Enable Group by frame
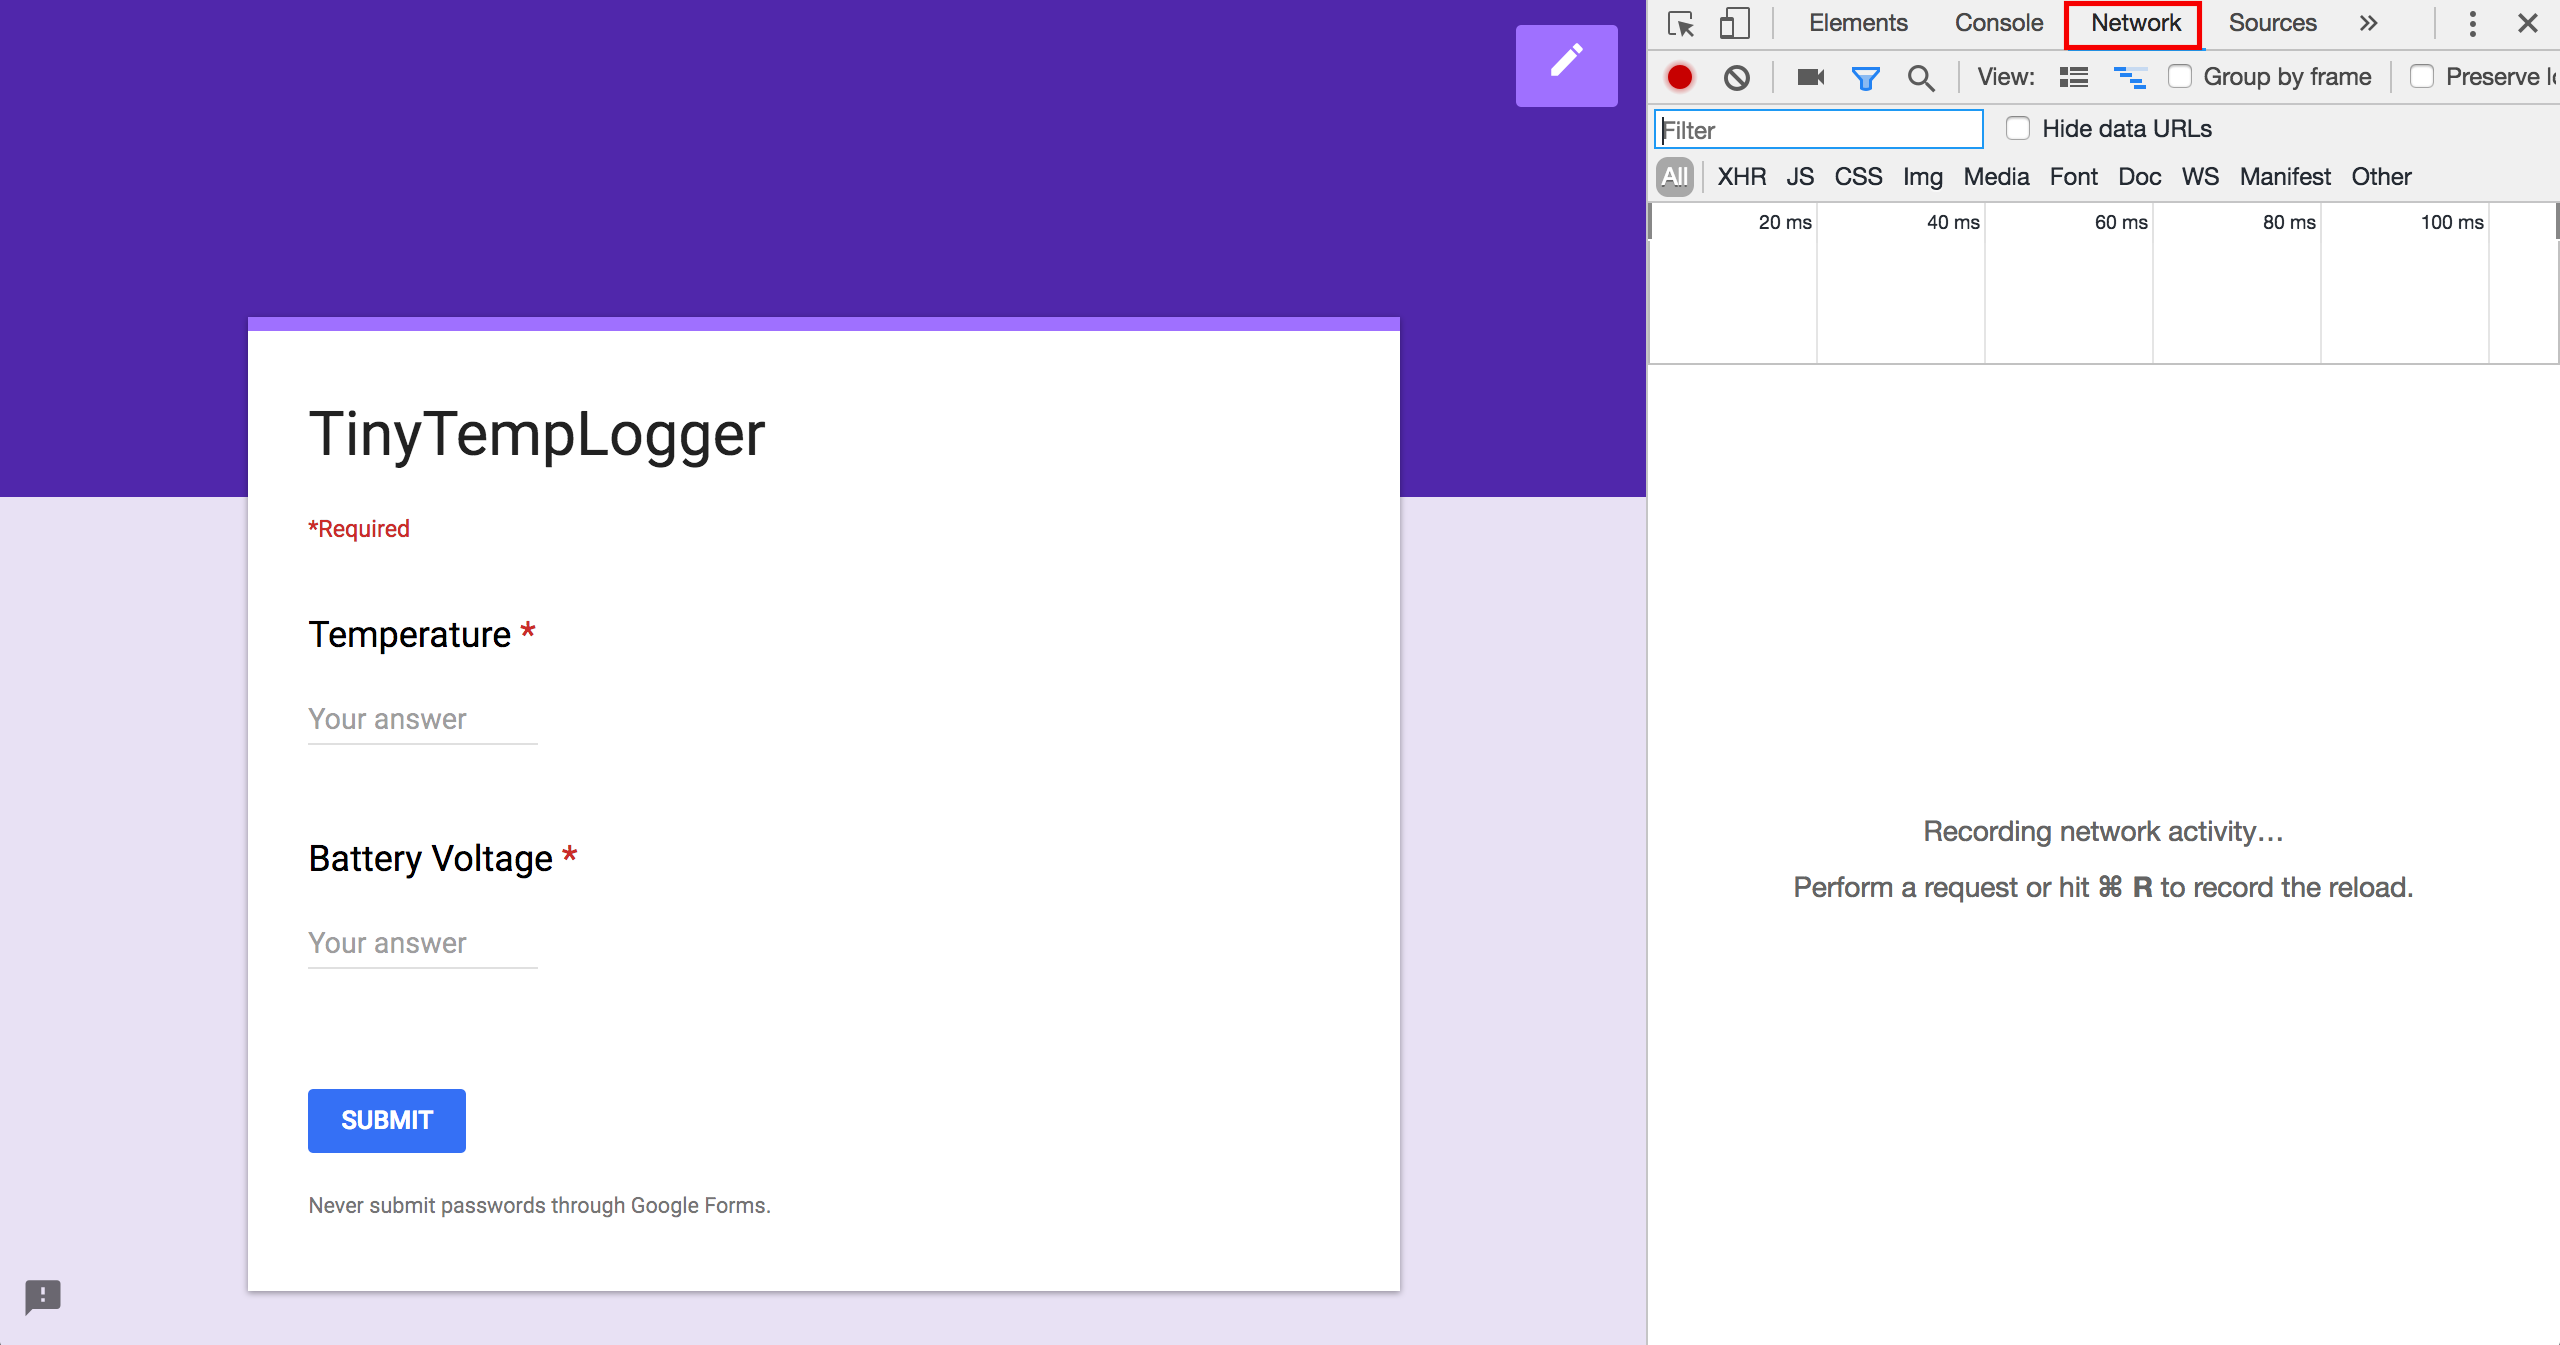 [x=2180, y=77]
